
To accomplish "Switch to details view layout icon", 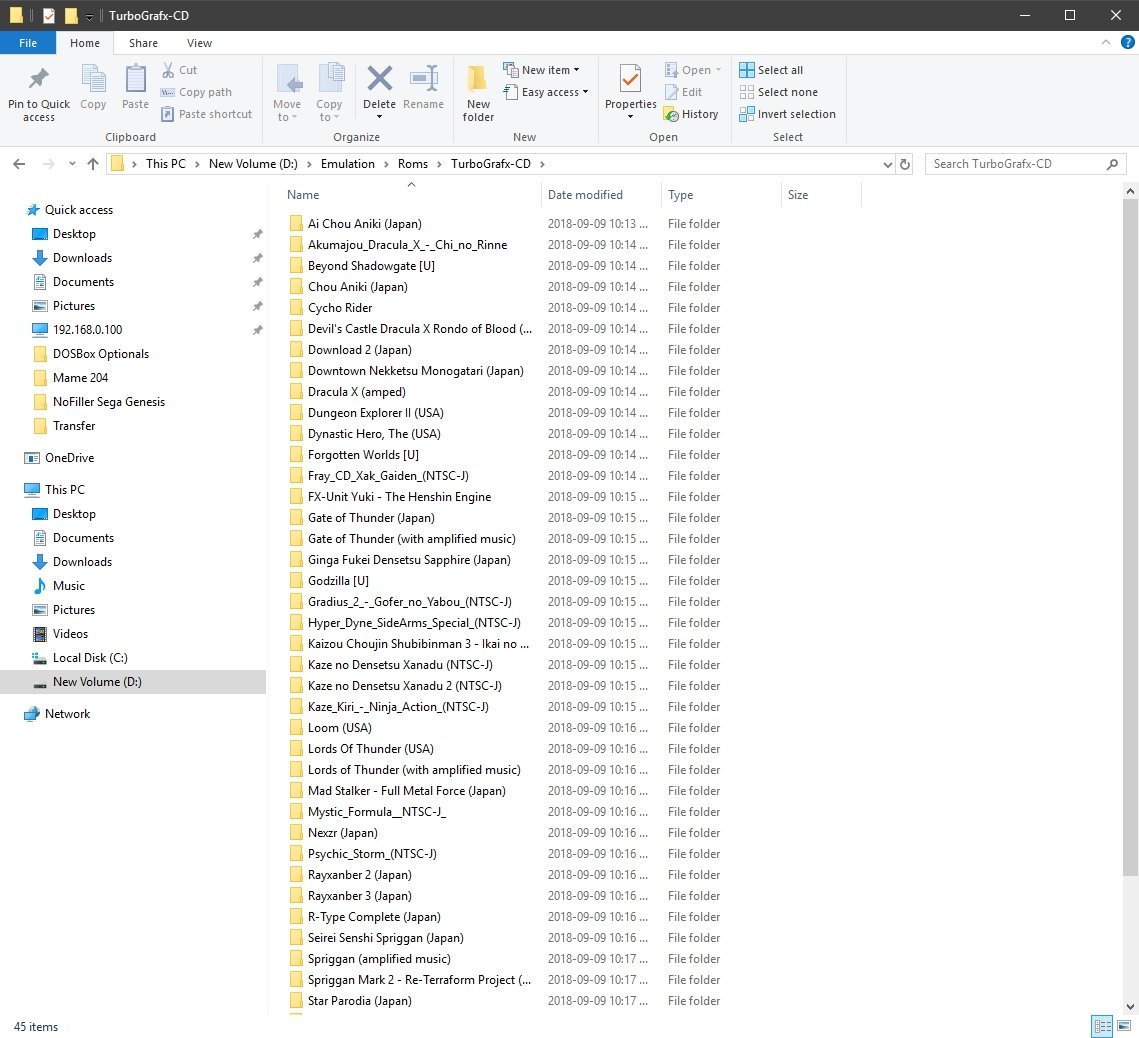I will 1102,1026.
